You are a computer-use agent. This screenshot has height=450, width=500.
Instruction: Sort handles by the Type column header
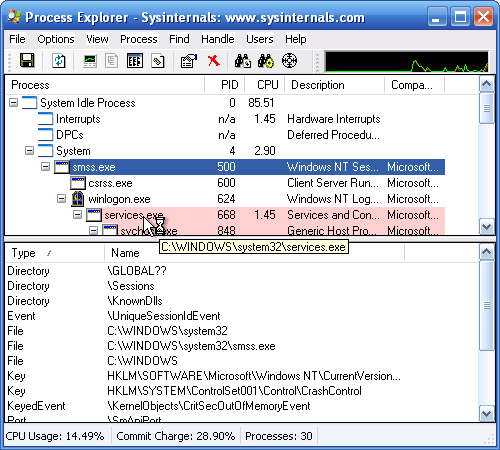point(55,253)
